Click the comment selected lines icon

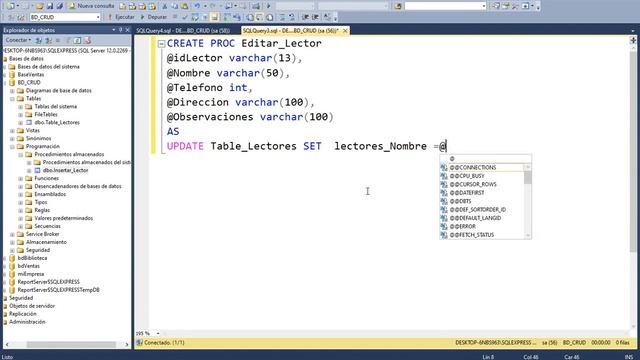tap(282, 17)
